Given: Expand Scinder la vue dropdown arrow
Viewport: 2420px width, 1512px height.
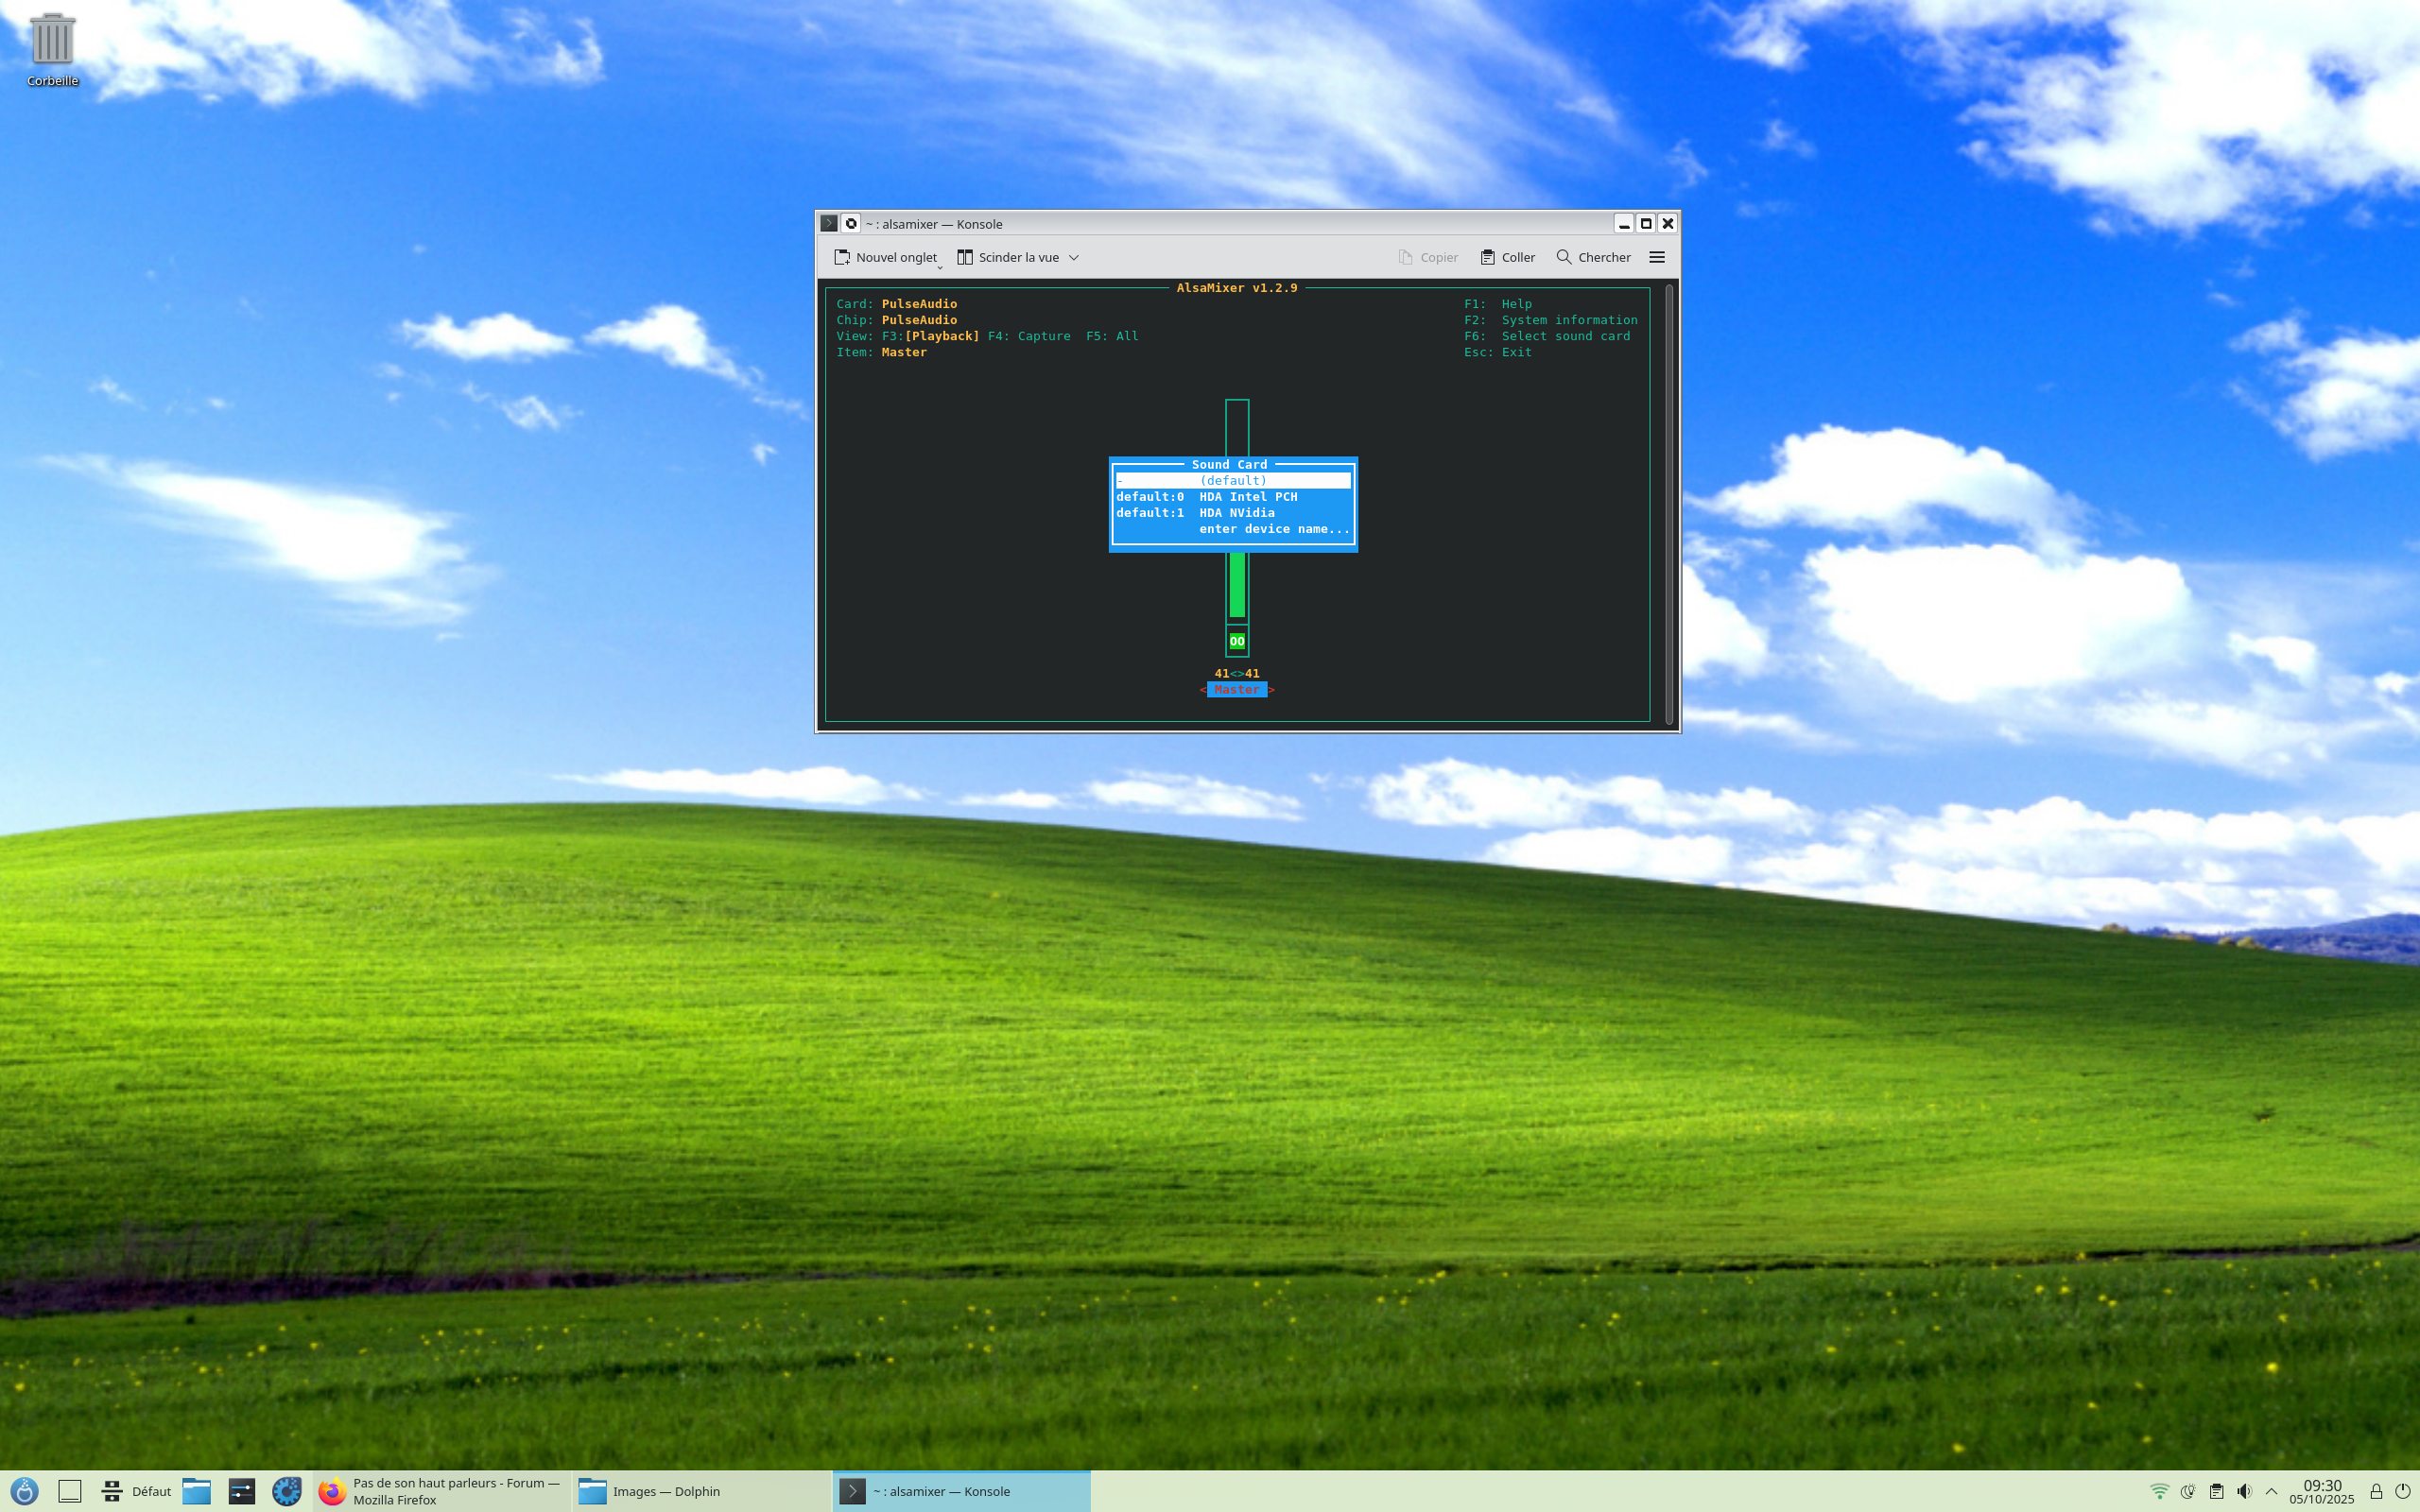Looking at the screenshot, I should click(1074, 257).
